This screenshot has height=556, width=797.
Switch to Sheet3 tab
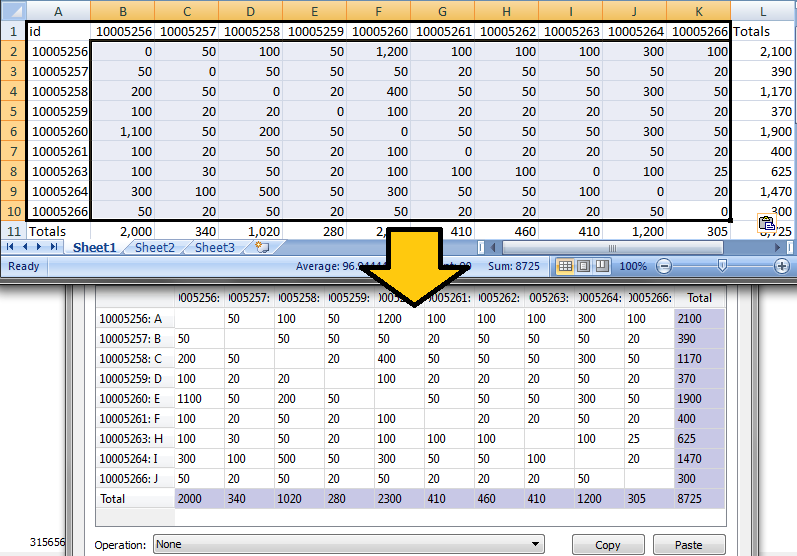214,248
